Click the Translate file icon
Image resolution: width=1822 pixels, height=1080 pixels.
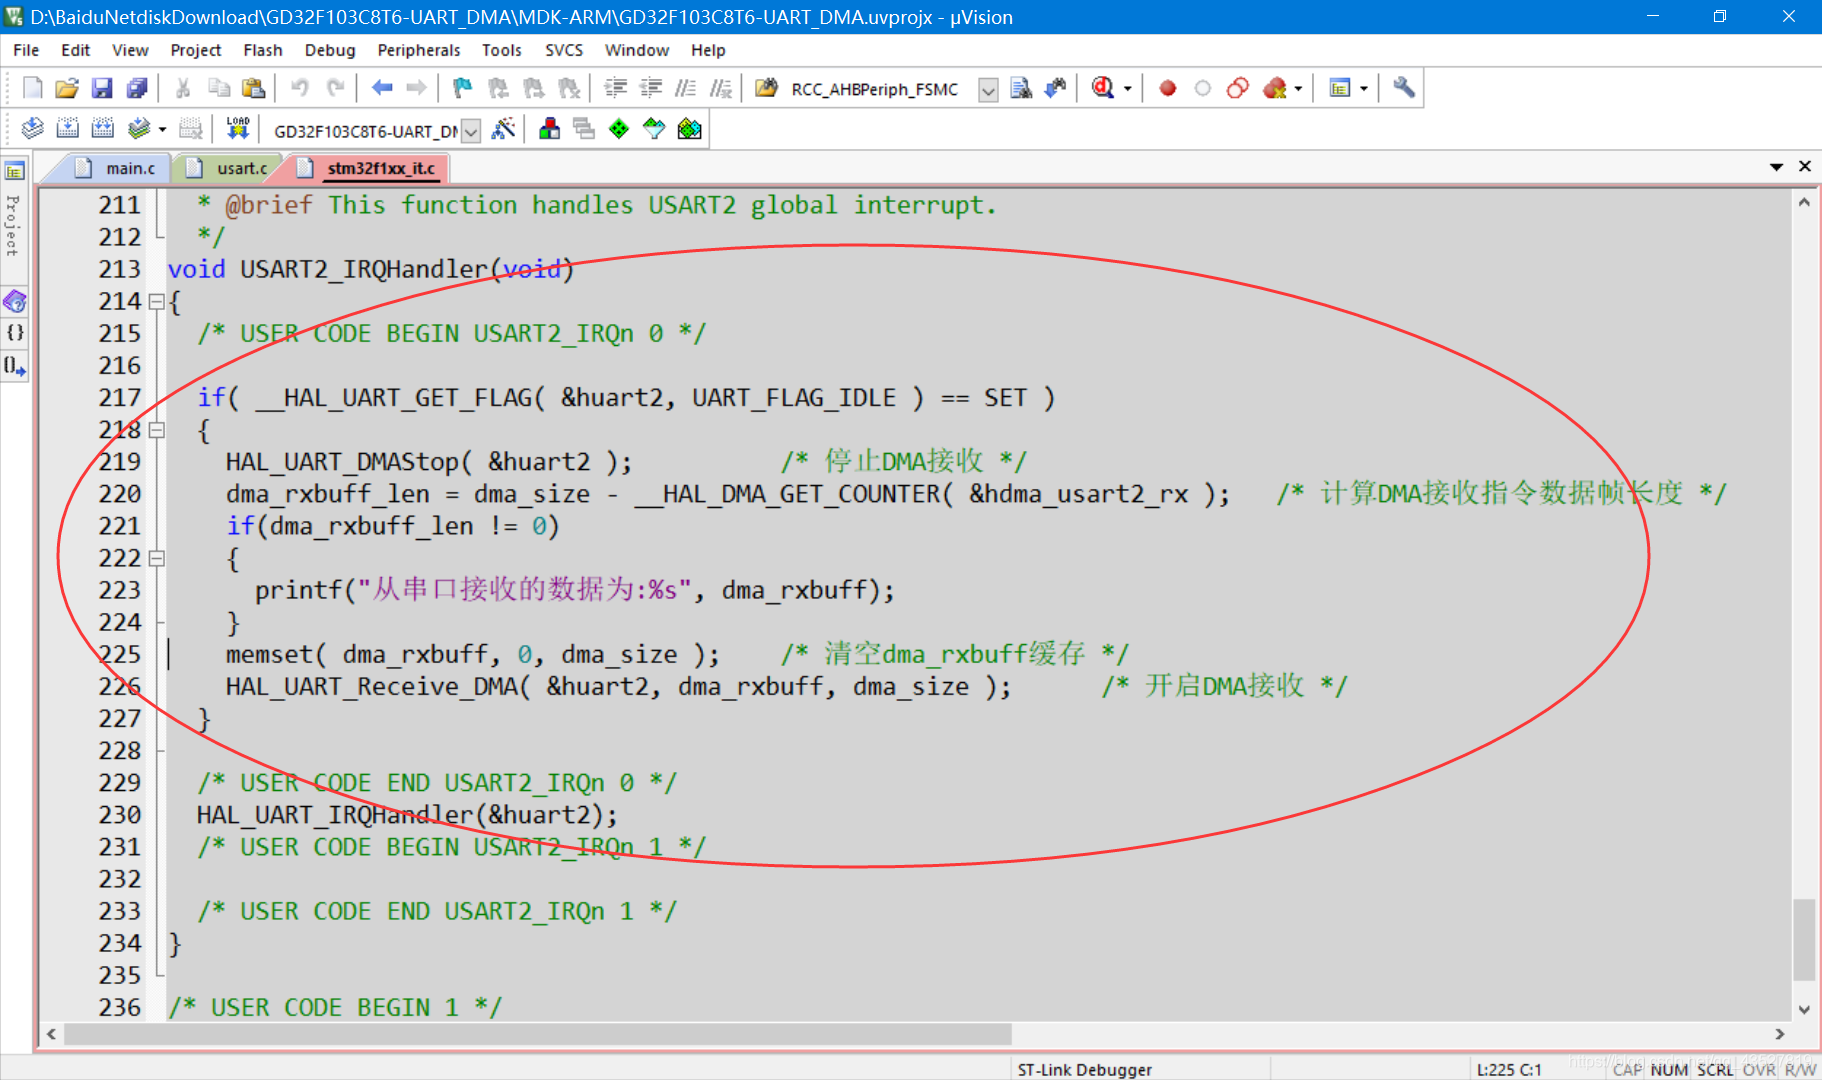[x=33, y=128]
